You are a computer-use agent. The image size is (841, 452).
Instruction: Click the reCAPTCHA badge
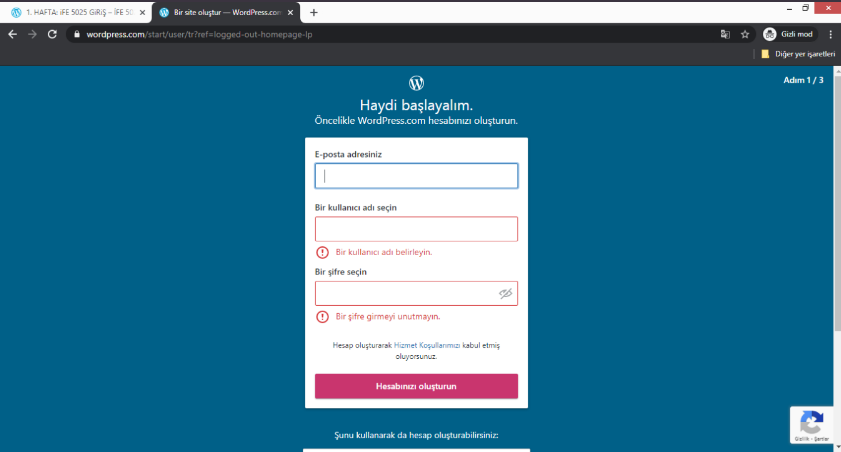tap(812, 424)
